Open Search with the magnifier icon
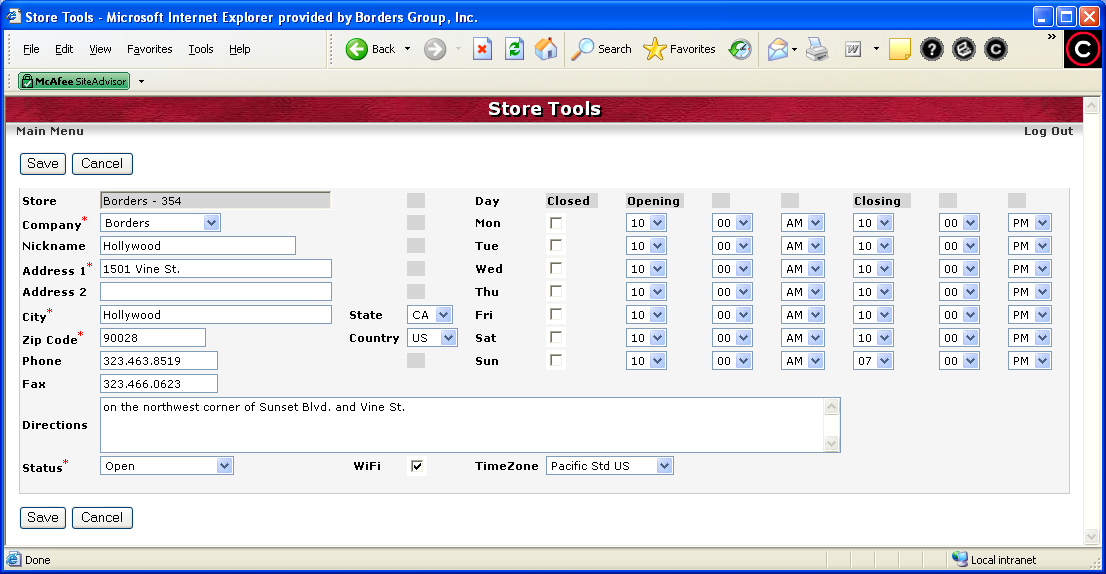1106x574 pixels. click(582, 49)
